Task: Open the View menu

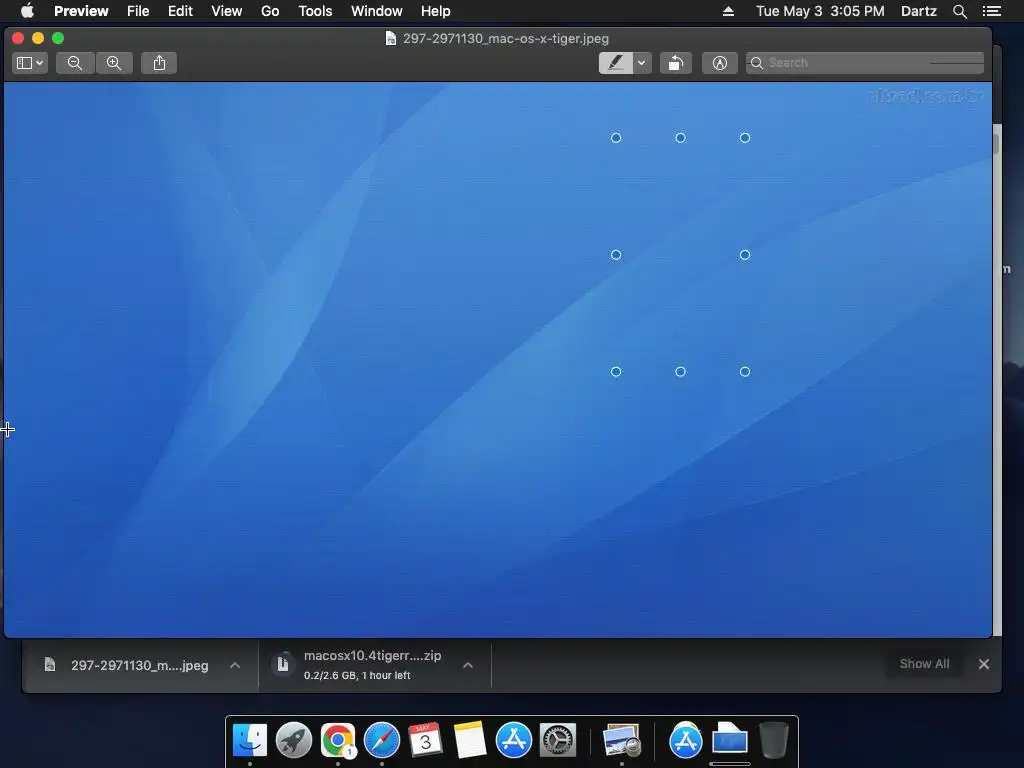Action: pos(227,11)
